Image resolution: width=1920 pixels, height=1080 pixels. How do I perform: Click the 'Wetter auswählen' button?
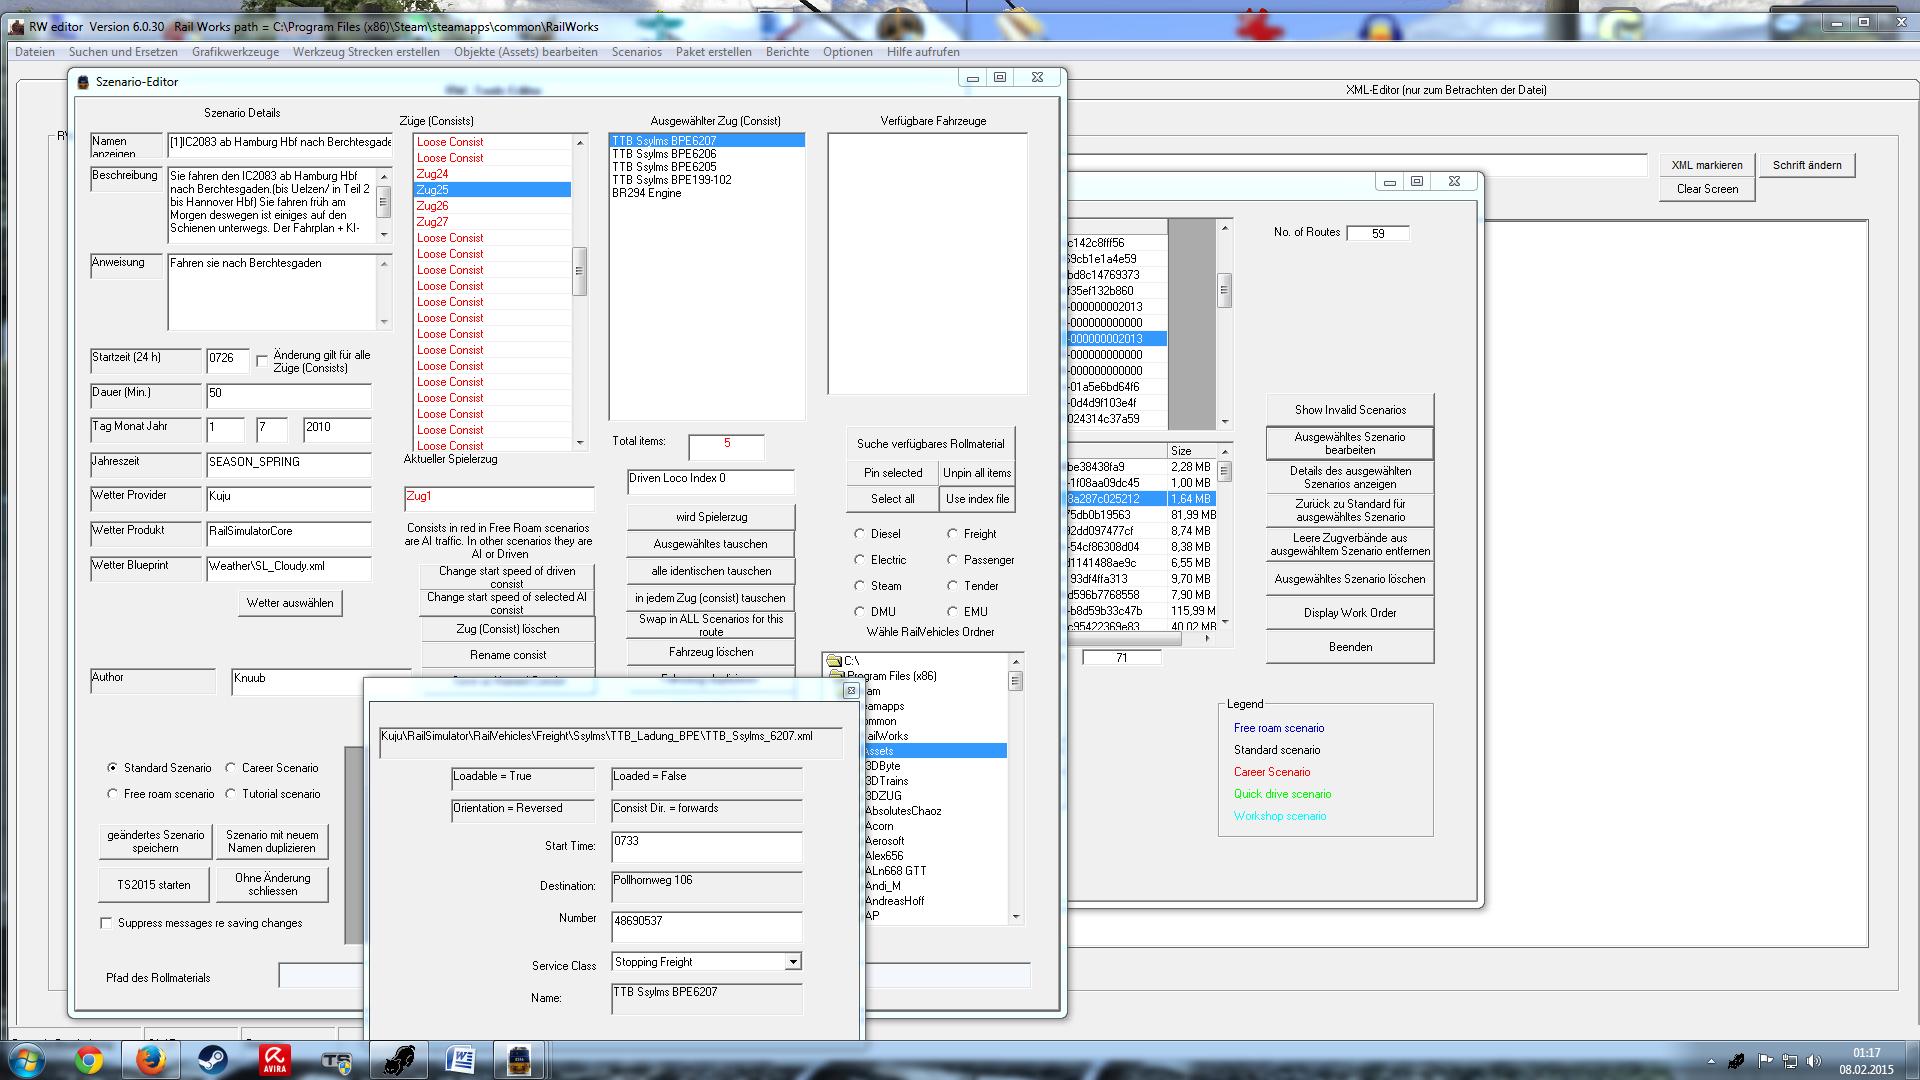(x=290, y=603)
